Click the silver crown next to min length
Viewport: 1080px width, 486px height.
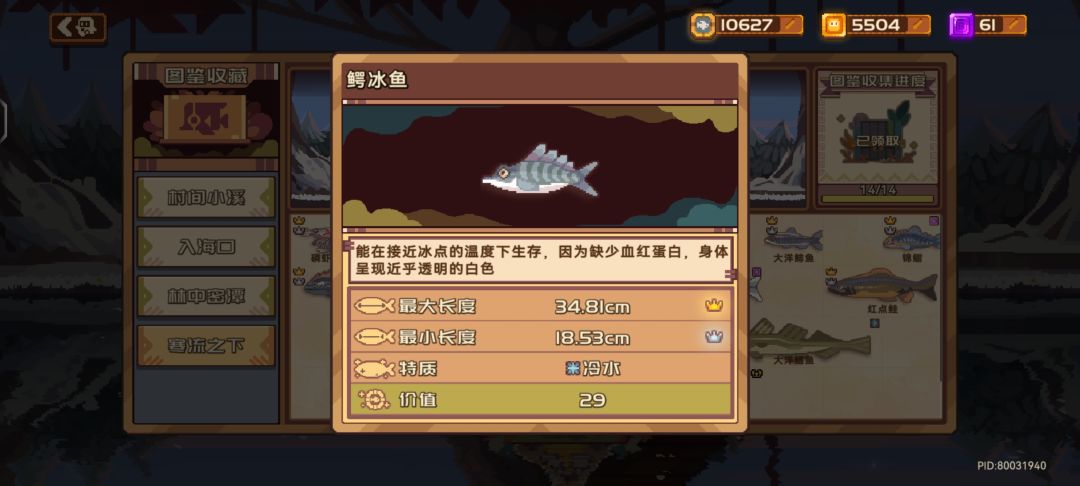[714, 337]
